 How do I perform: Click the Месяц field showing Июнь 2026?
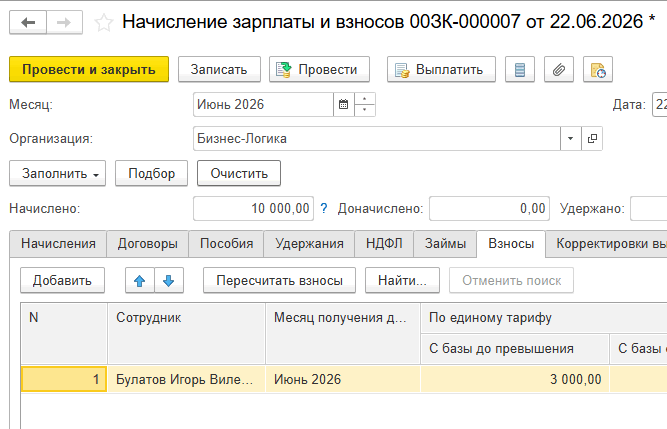[x=263, y=104]
